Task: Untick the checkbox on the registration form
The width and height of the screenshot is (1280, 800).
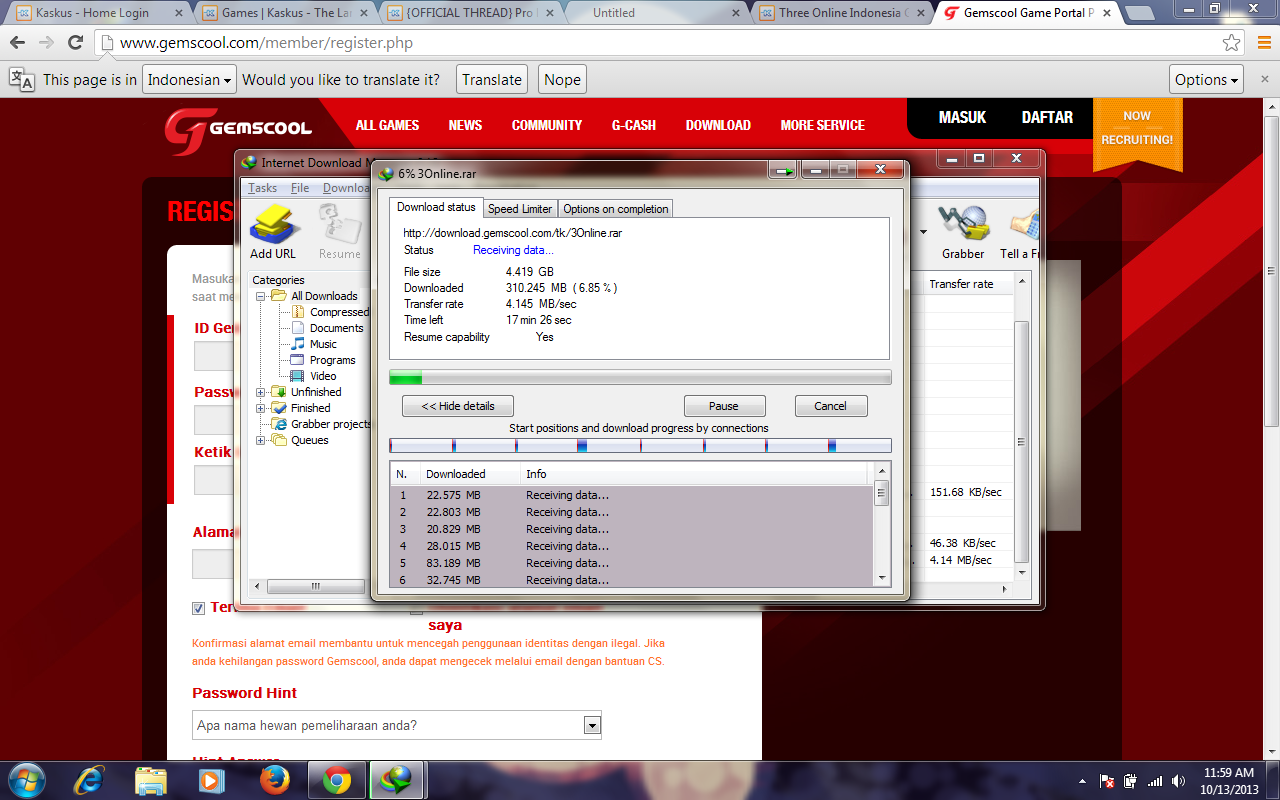Action: pos(199,608)
